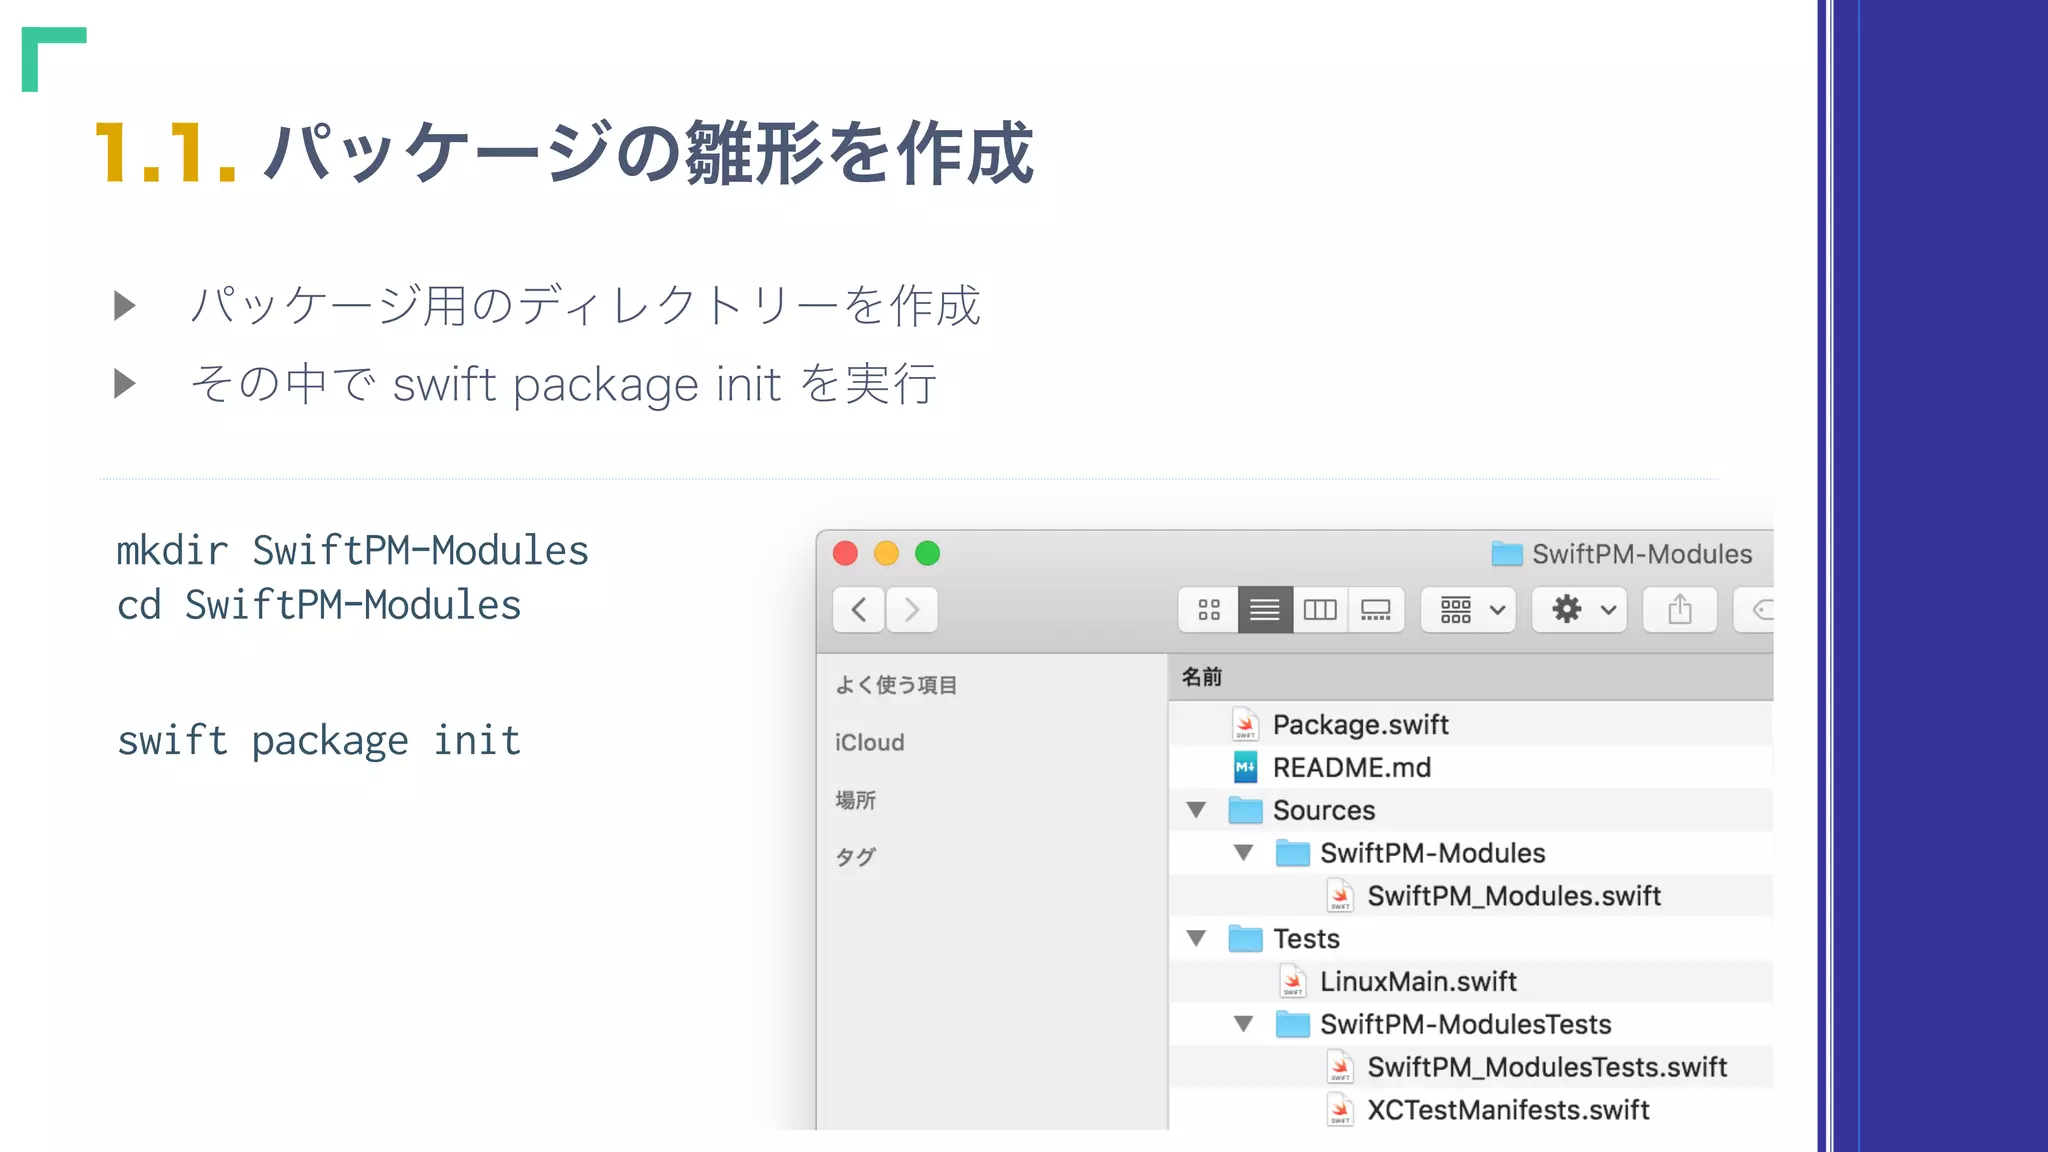Click the よく使う項目 sidebar heading
Viewport: 2048px width, 1152px height.
click(896, 685)
